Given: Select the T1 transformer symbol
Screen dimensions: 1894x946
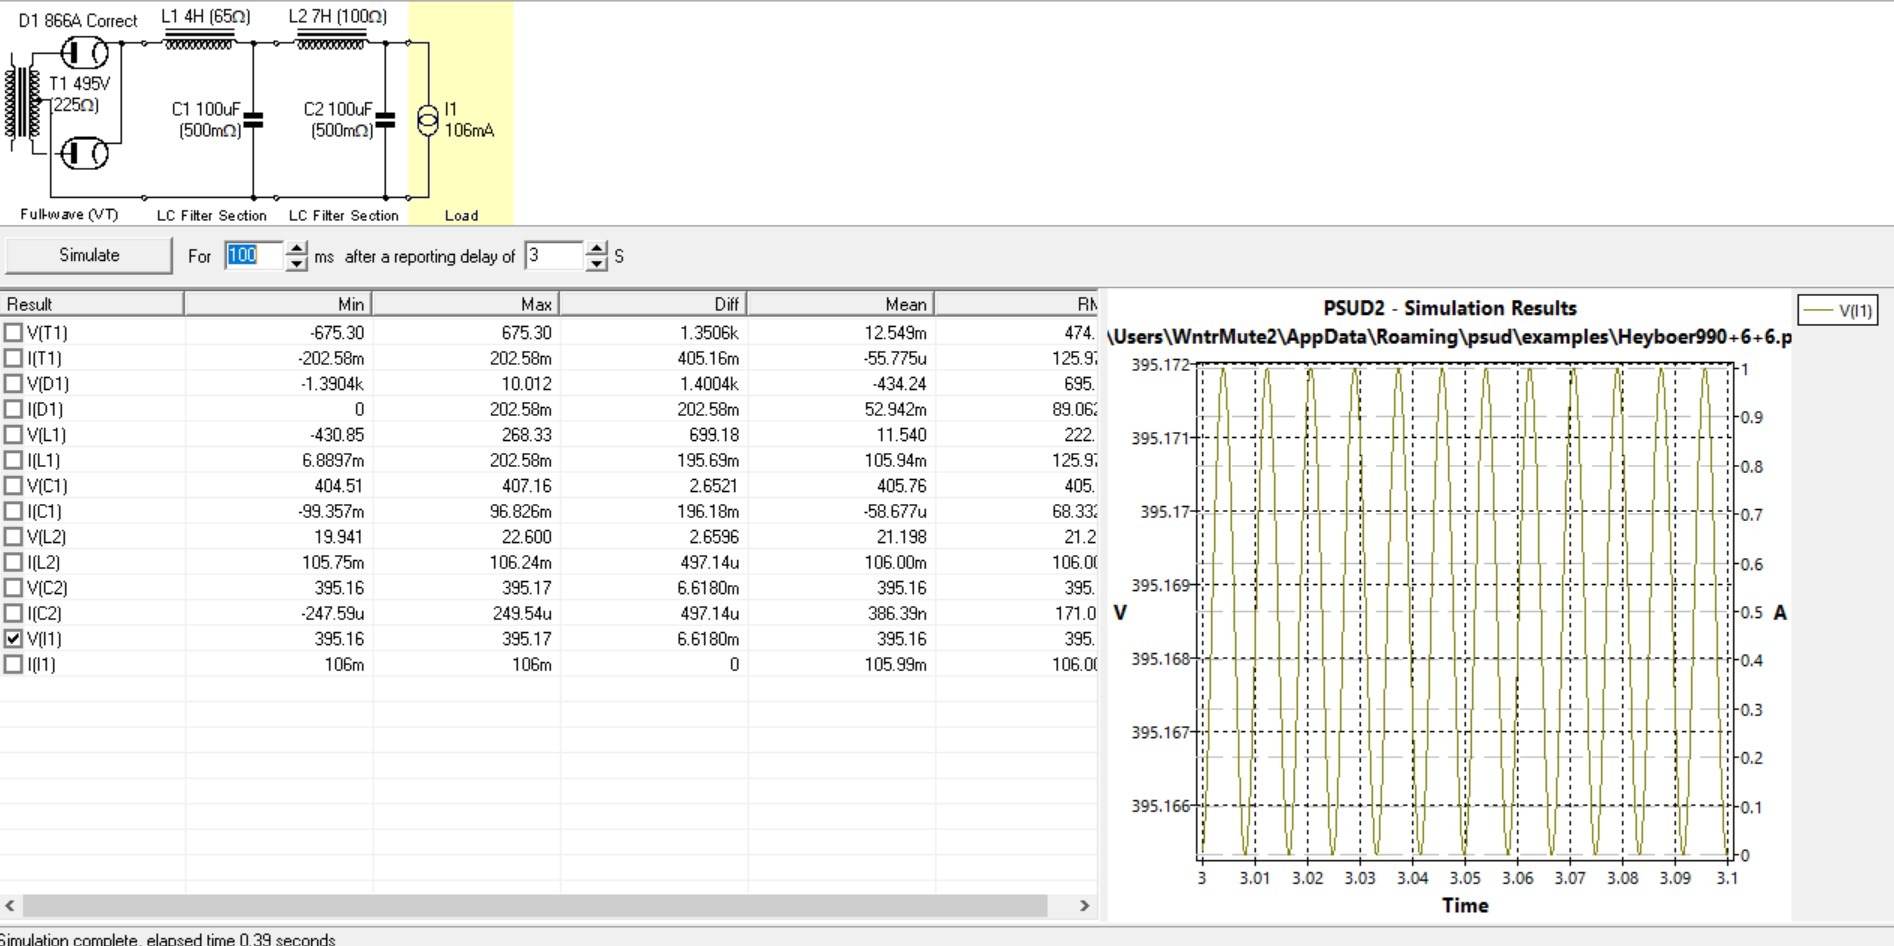Looking at the screenshot, I should [22, 103].
